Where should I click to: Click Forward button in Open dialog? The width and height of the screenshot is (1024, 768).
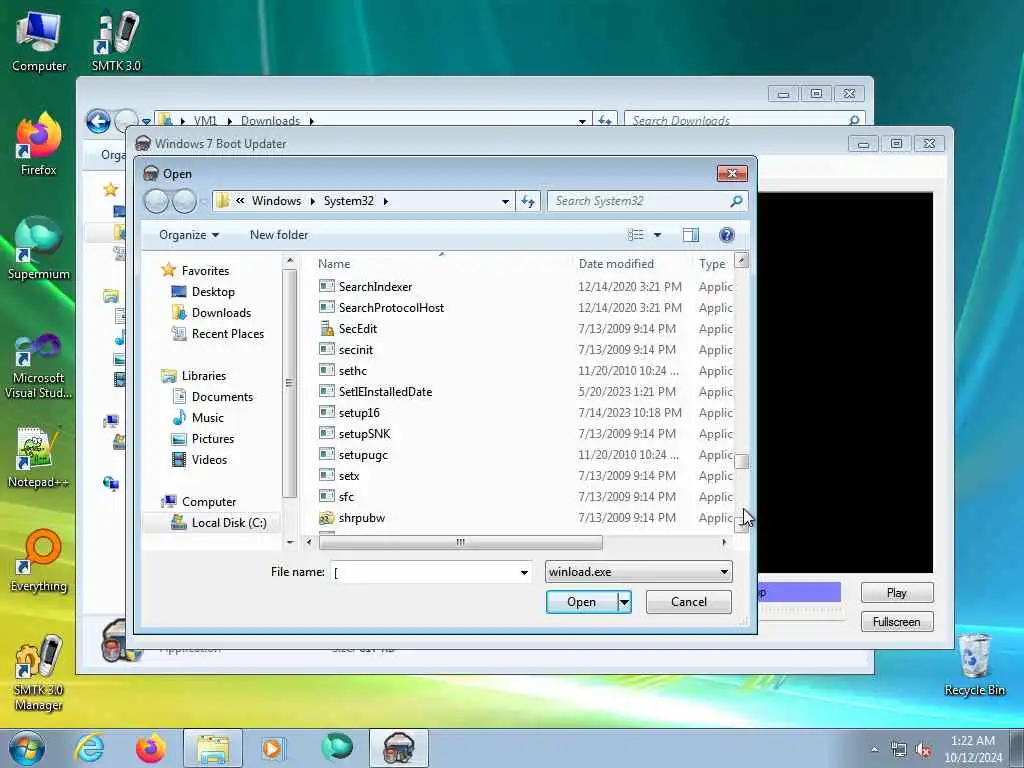(x=184, y=201)
